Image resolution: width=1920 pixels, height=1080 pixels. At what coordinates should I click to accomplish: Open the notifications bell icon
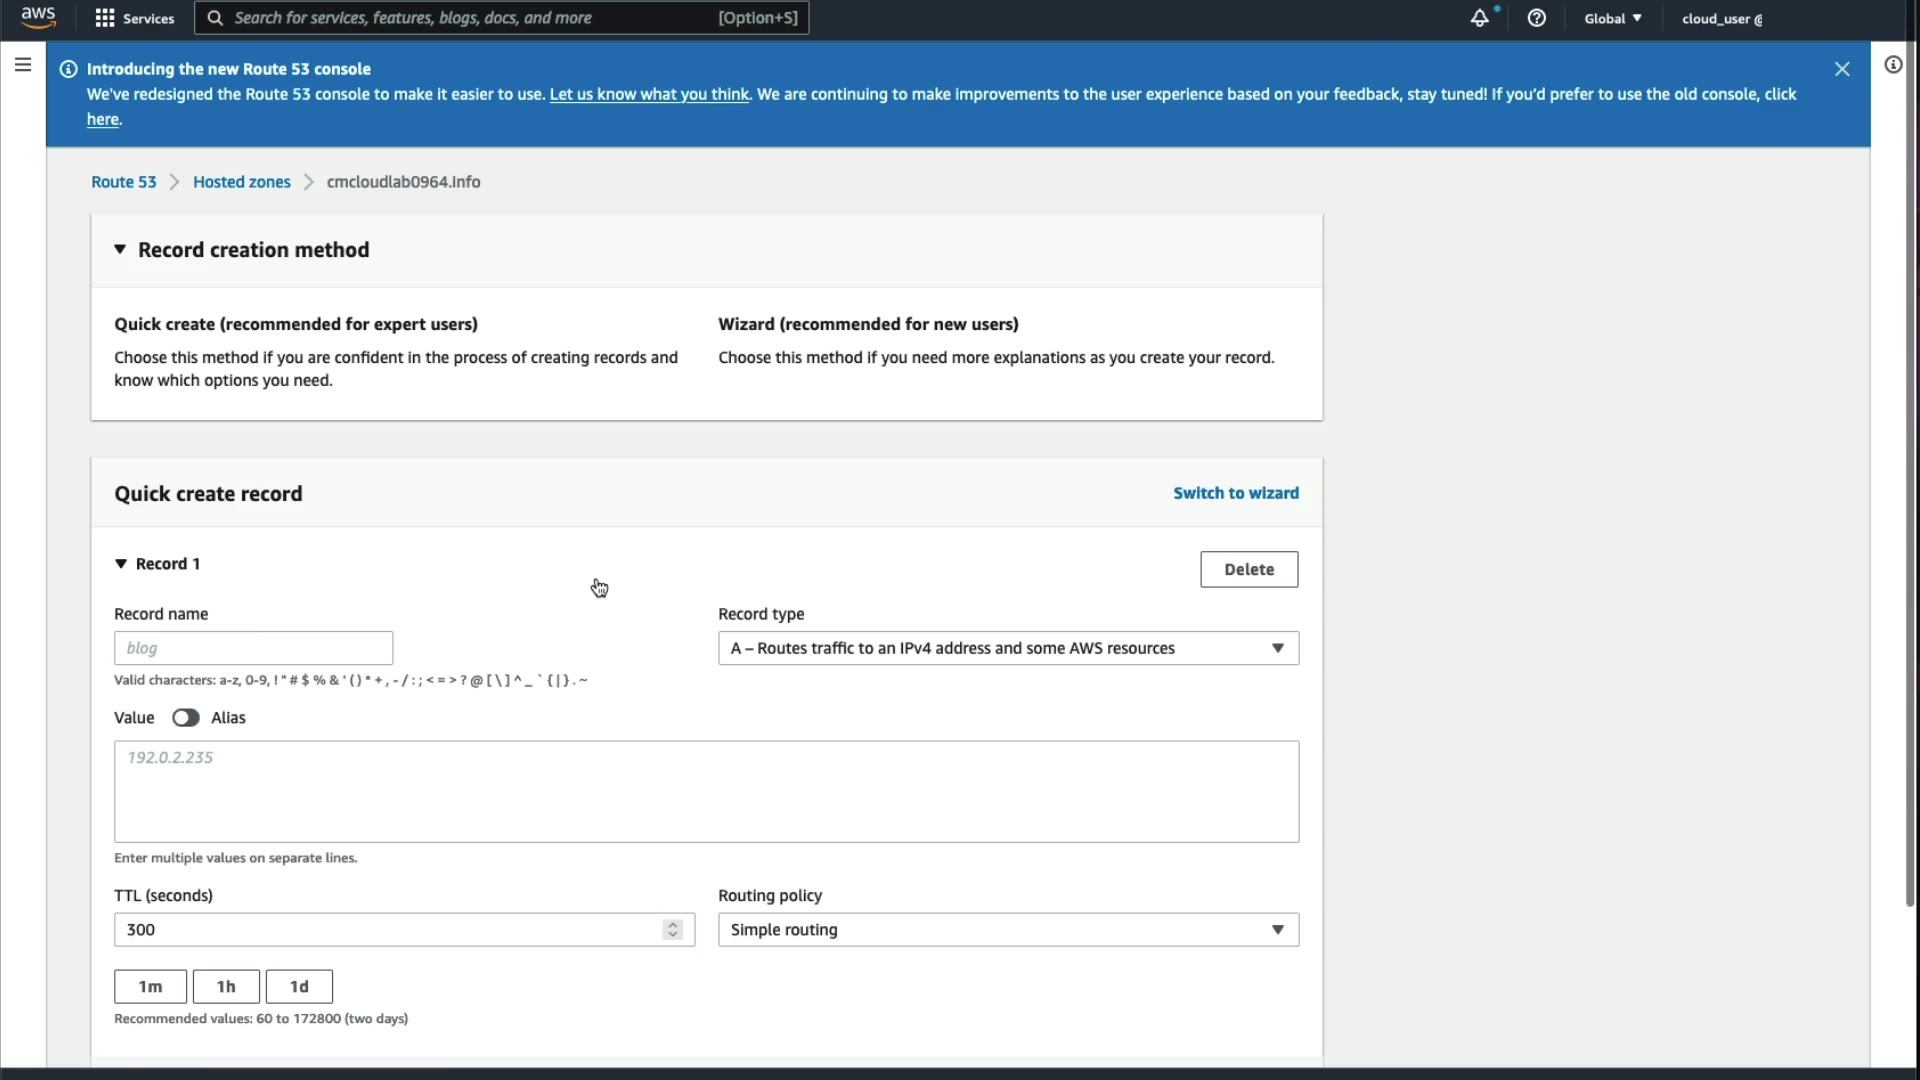(x=1479, y=18)
